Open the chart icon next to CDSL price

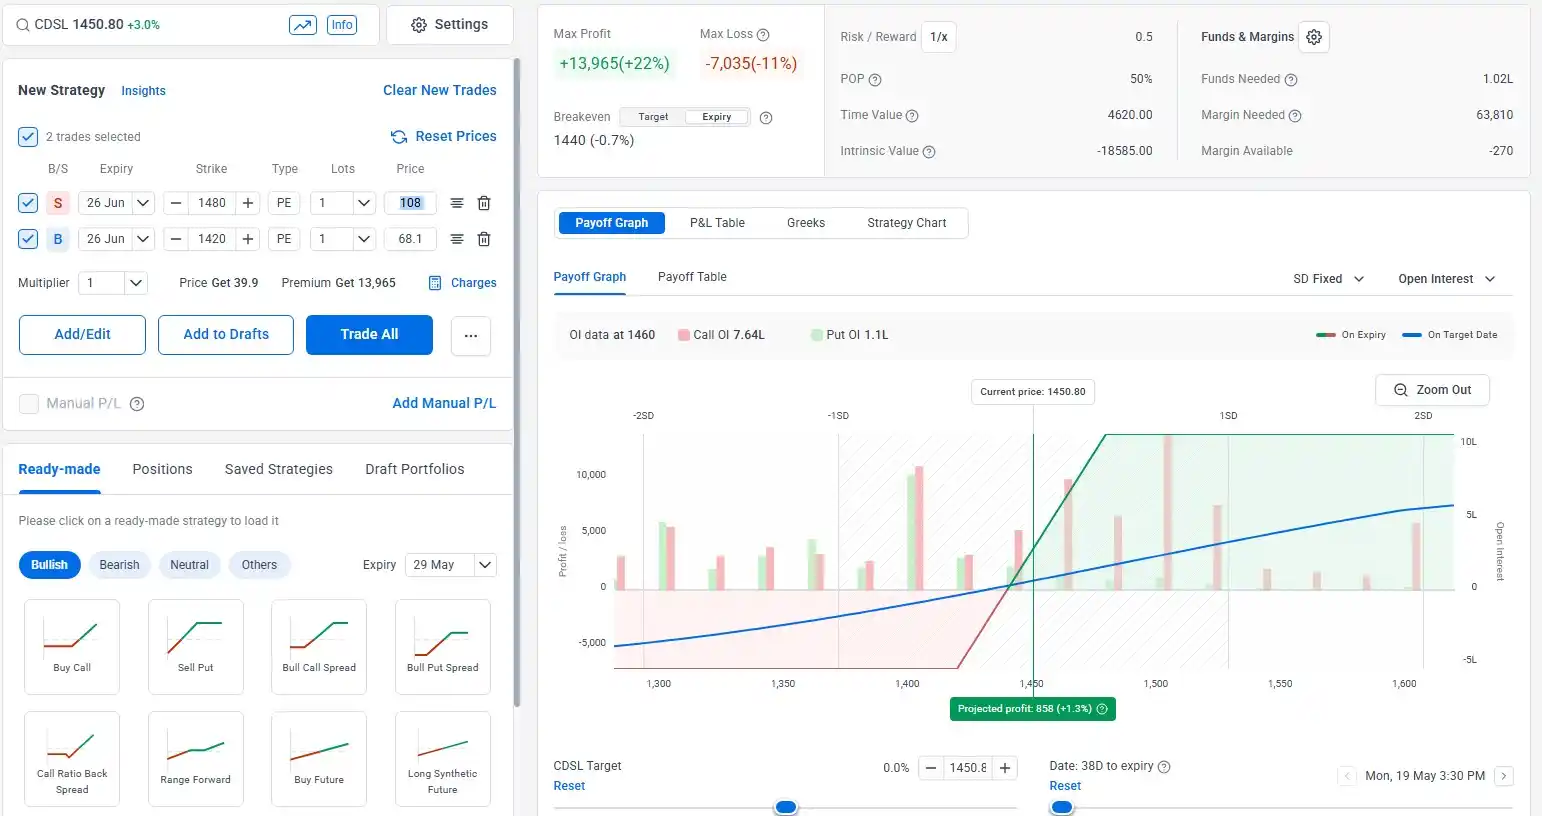[303, 25]
